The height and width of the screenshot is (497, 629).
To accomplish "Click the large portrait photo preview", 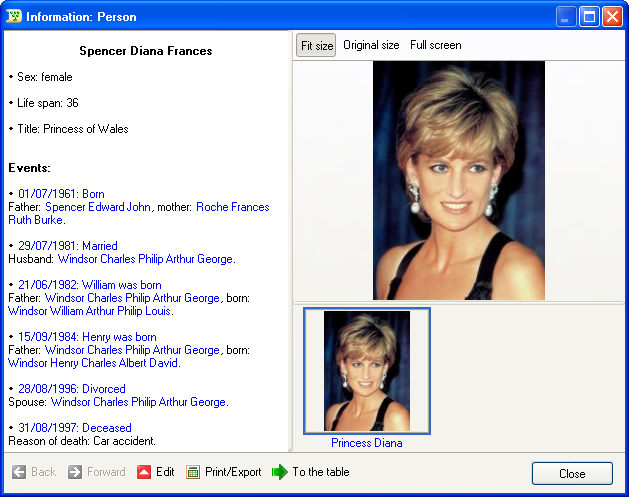I will click(459, 181).
